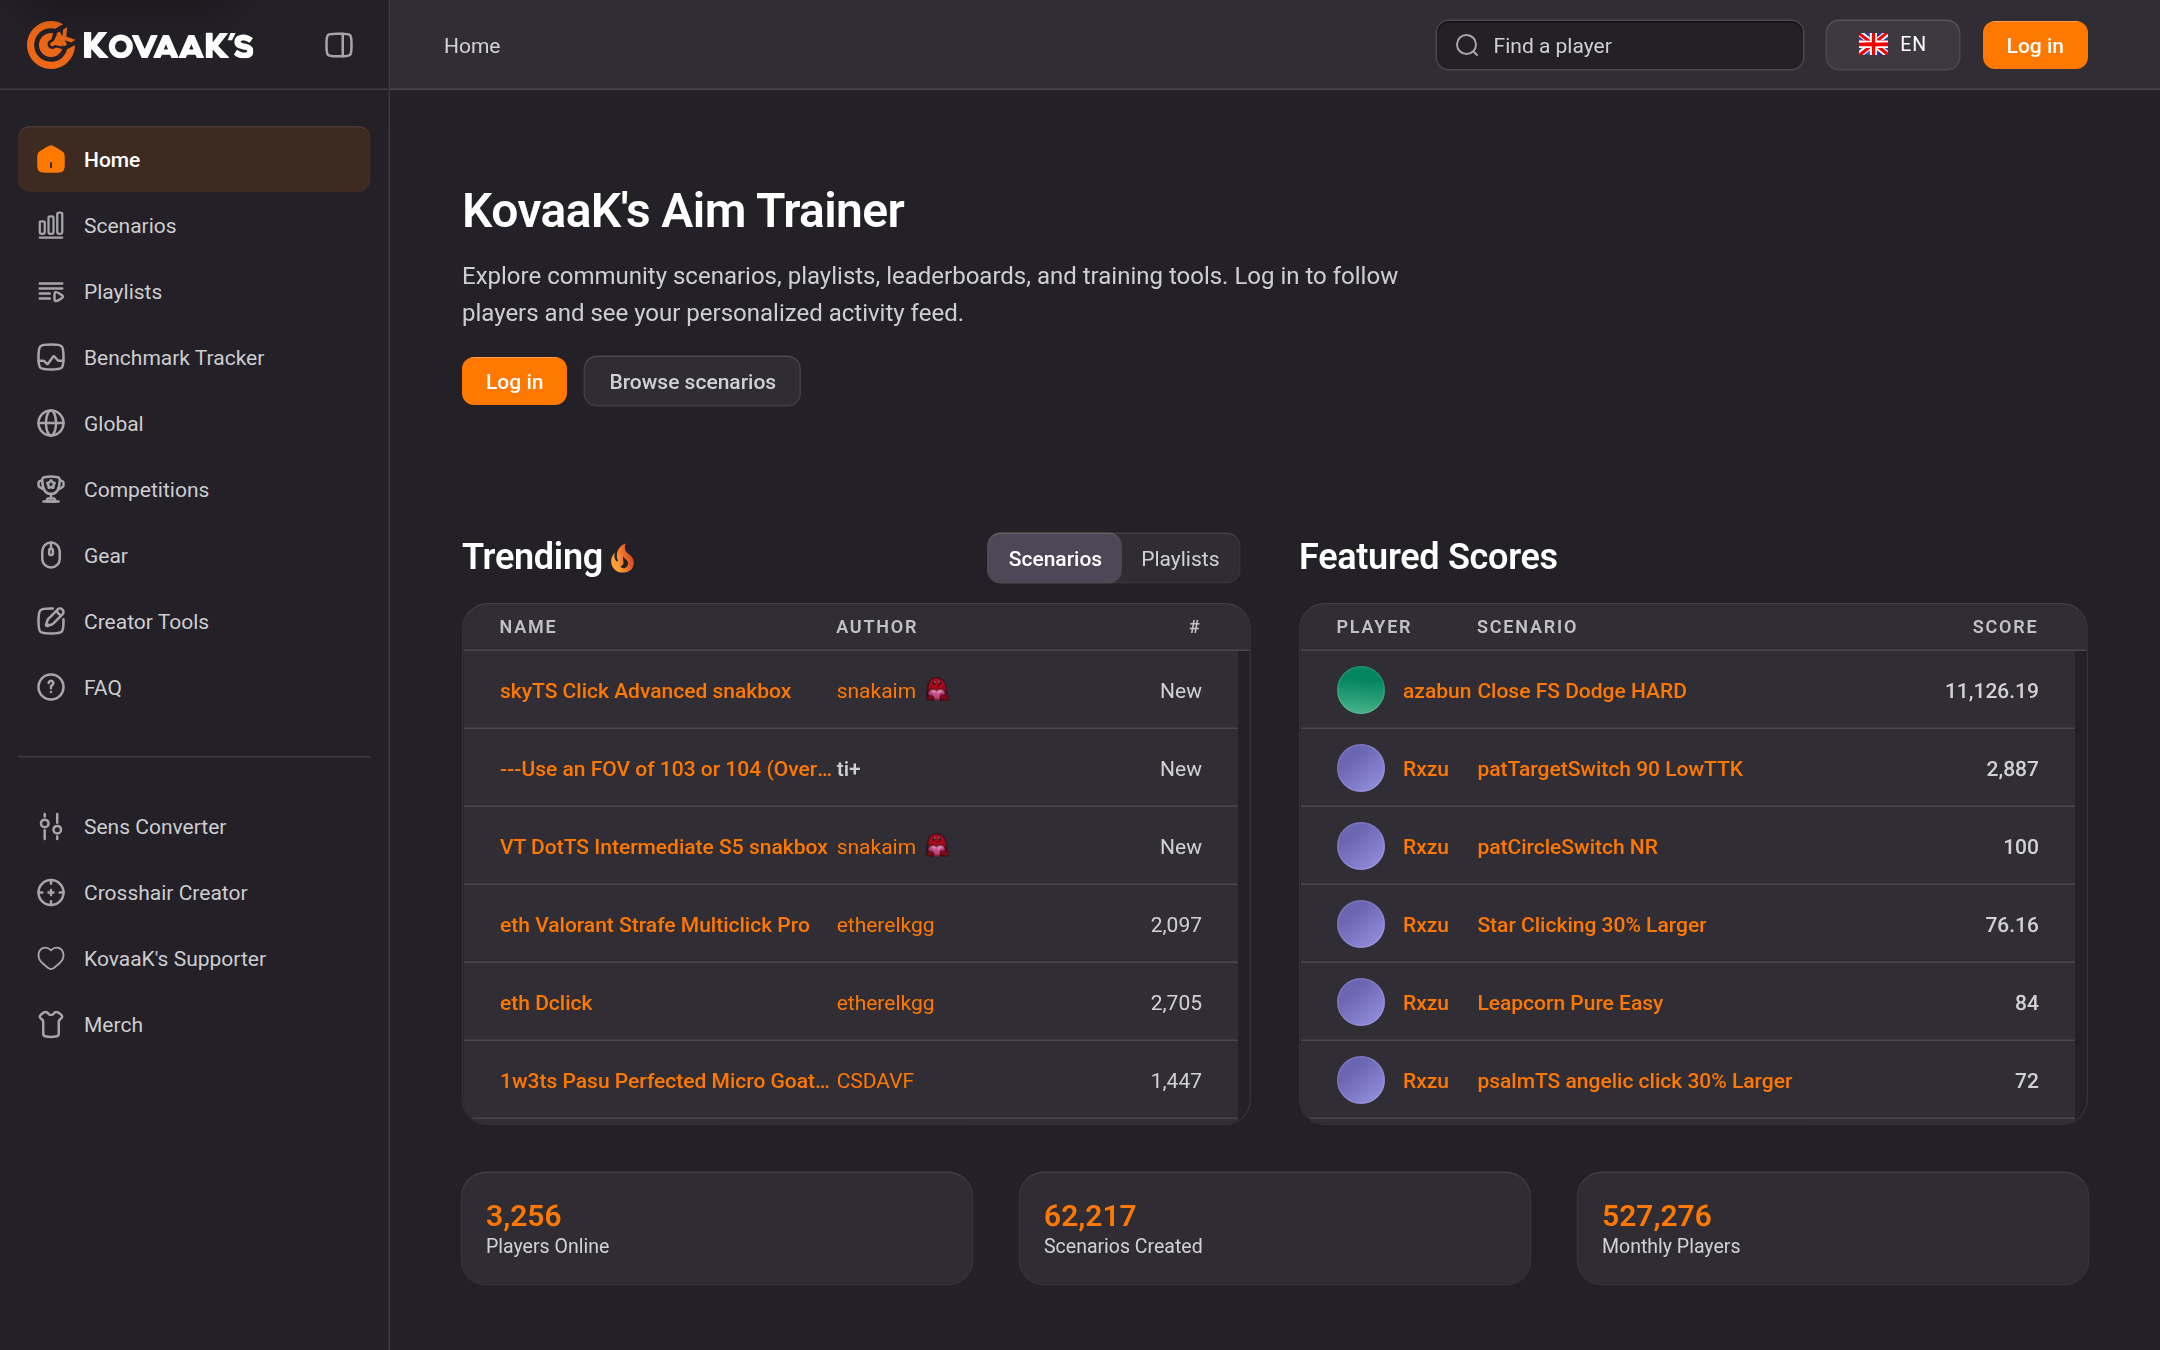Click the Playlists list icon
Image resolution: width=2160 pixels, height=1350 pixels.
click(x=51, y=291)
